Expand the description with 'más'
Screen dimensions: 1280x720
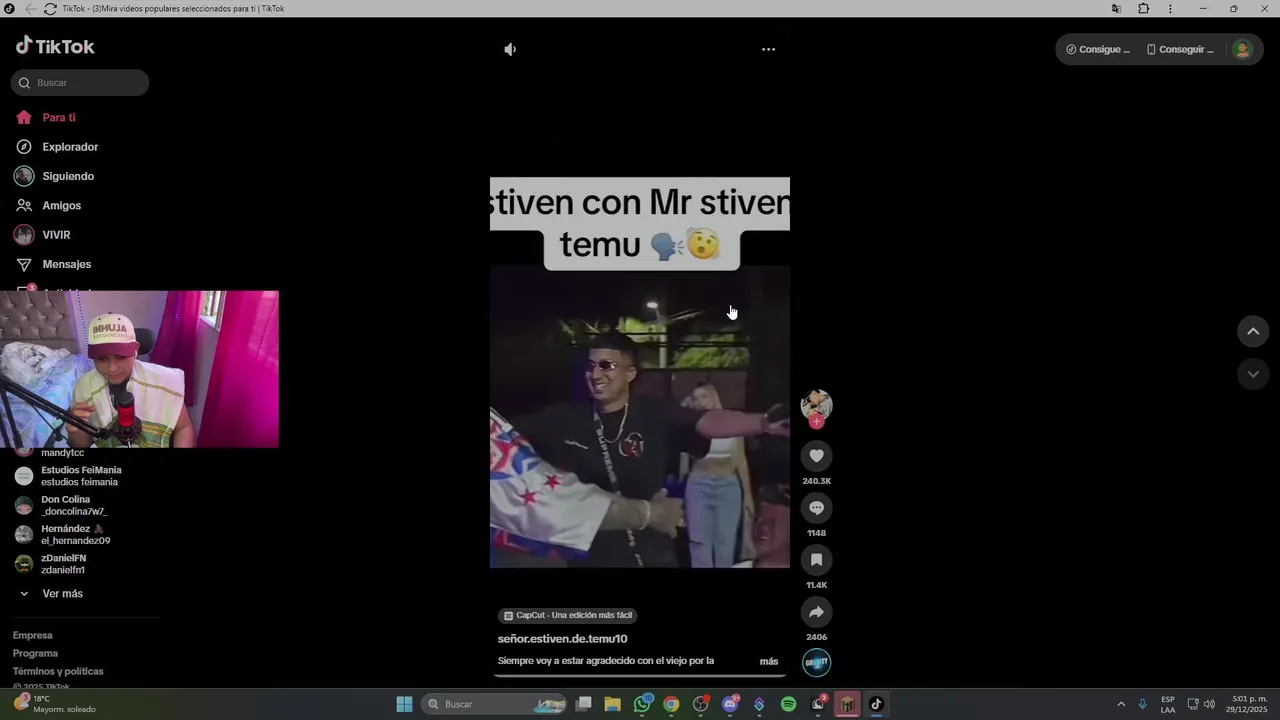(x=768, y=661)
